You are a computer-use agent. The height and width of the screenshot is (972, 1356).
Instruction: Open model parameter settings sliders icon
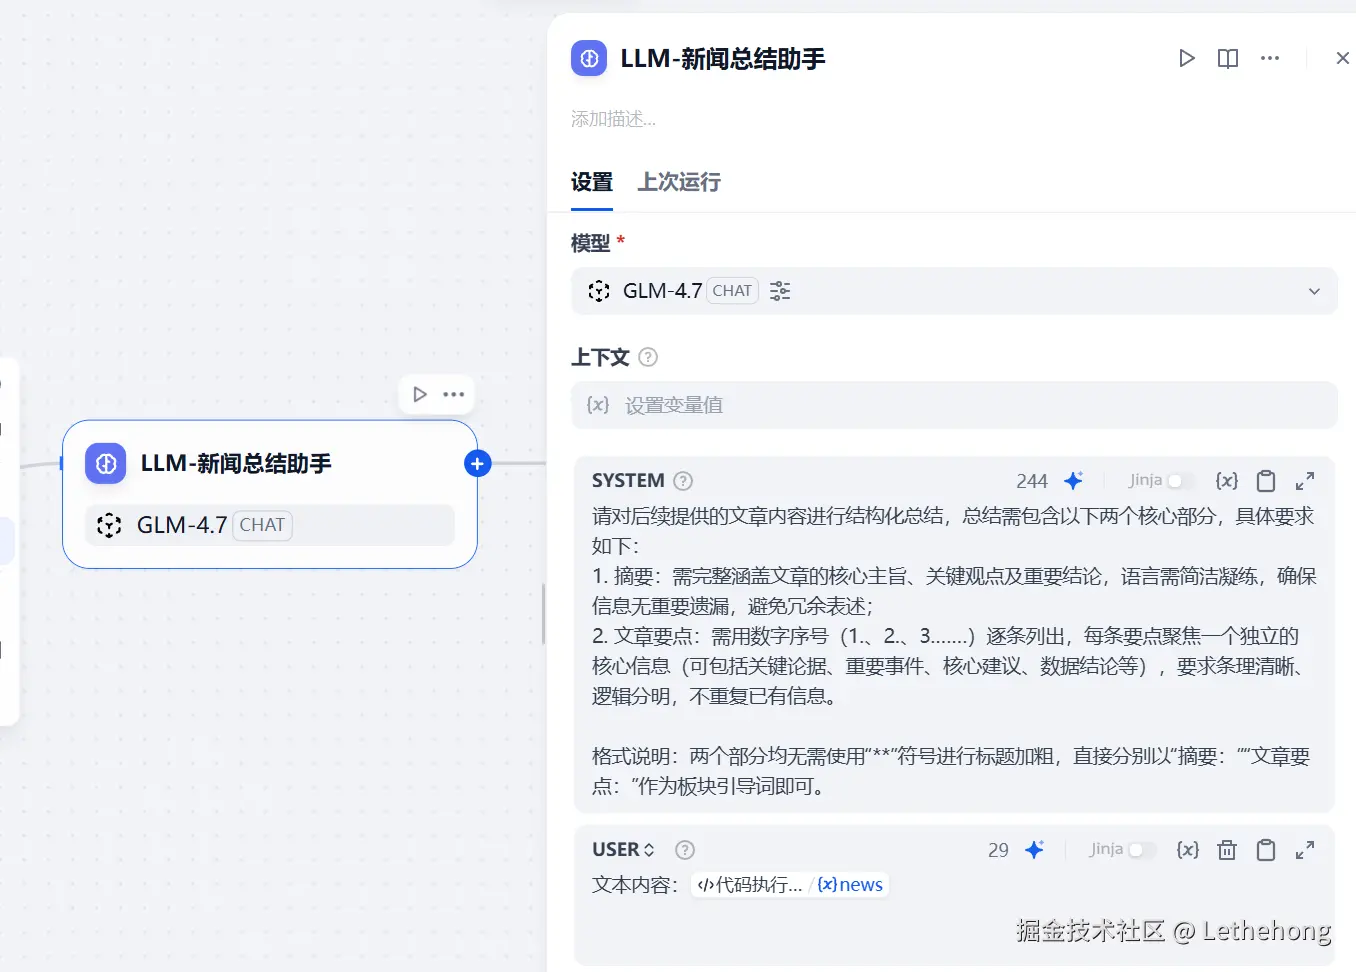pyautogui.click(x=780, y=291)
